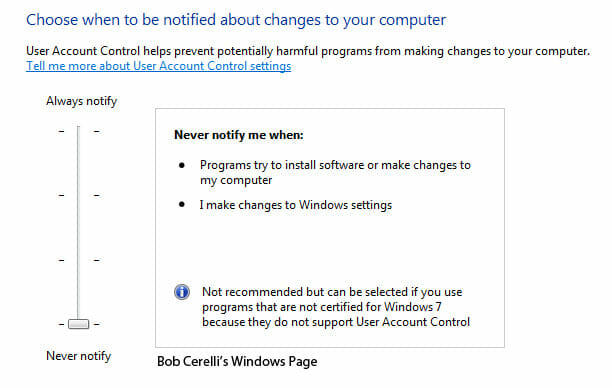
Task: Click the dash just left of the slider thumb
Action: pos(61,324)
